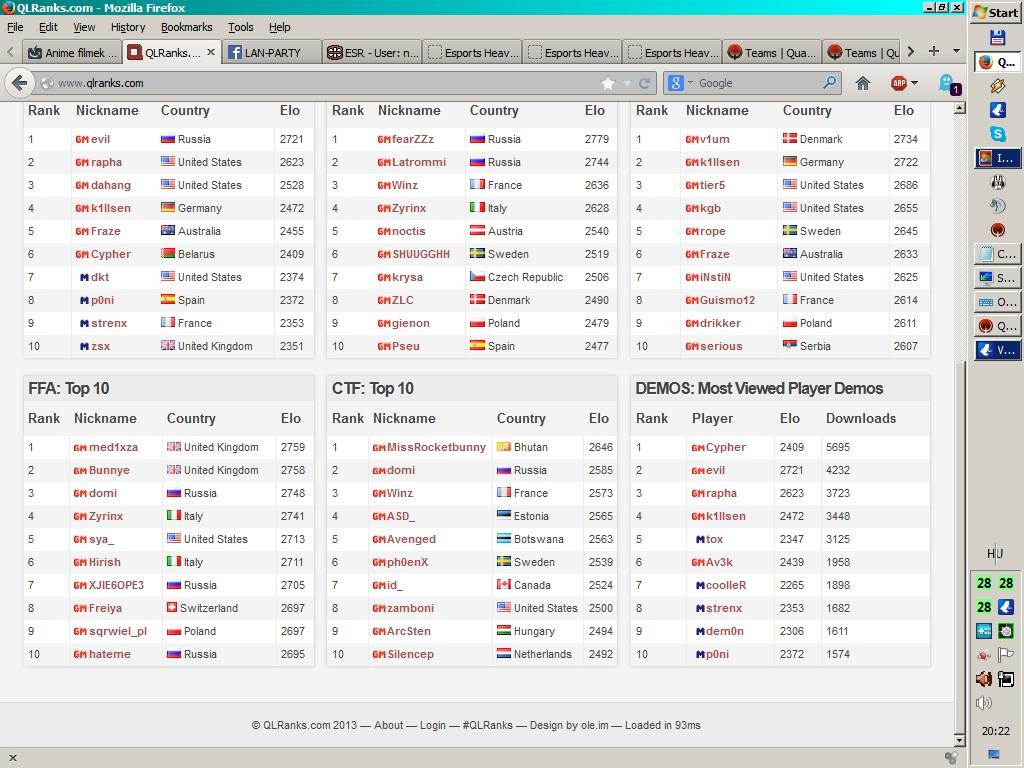
Task: Open player fearZZz profile link
Action: click(x=413, y=139)
